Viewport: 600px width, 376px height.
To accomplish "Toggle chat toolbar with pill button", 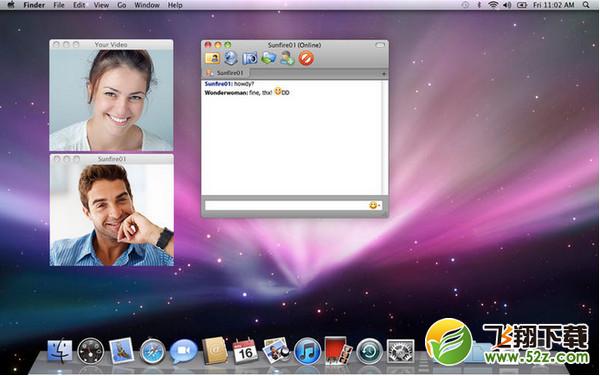I will (x=380, y=45).
